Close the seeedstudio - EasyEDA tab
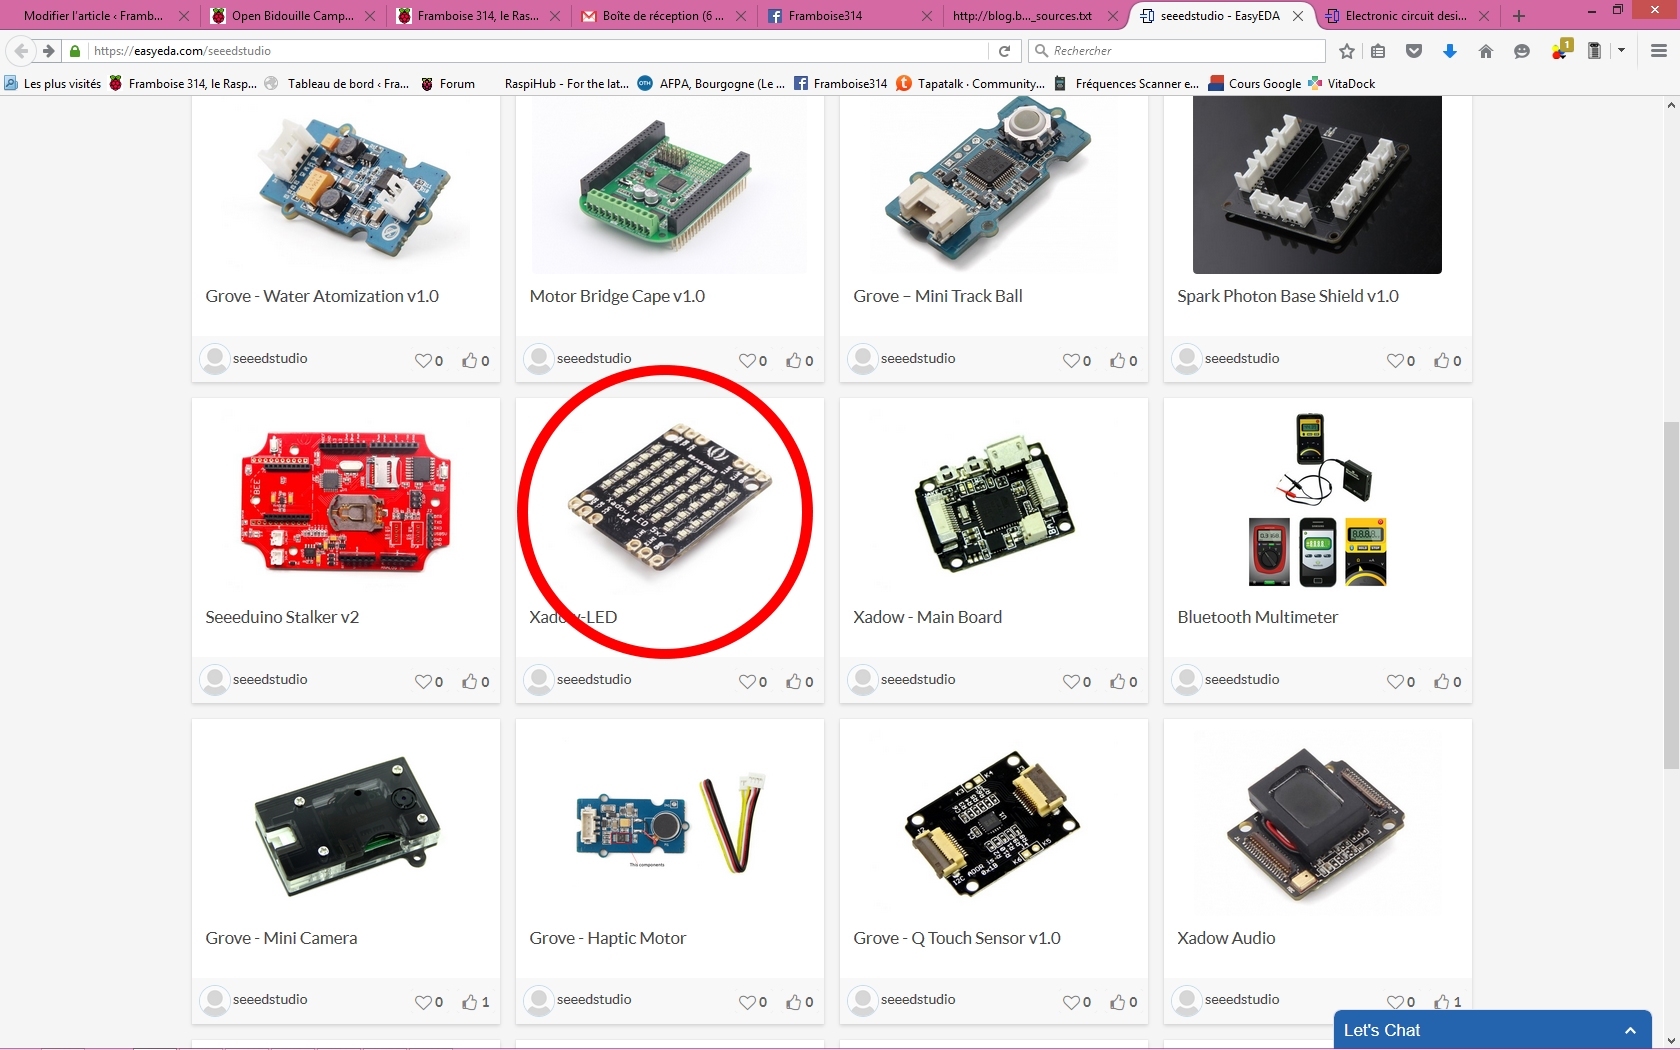Viewport: 1680px width, 1050px height. [x=1298, y=16]
